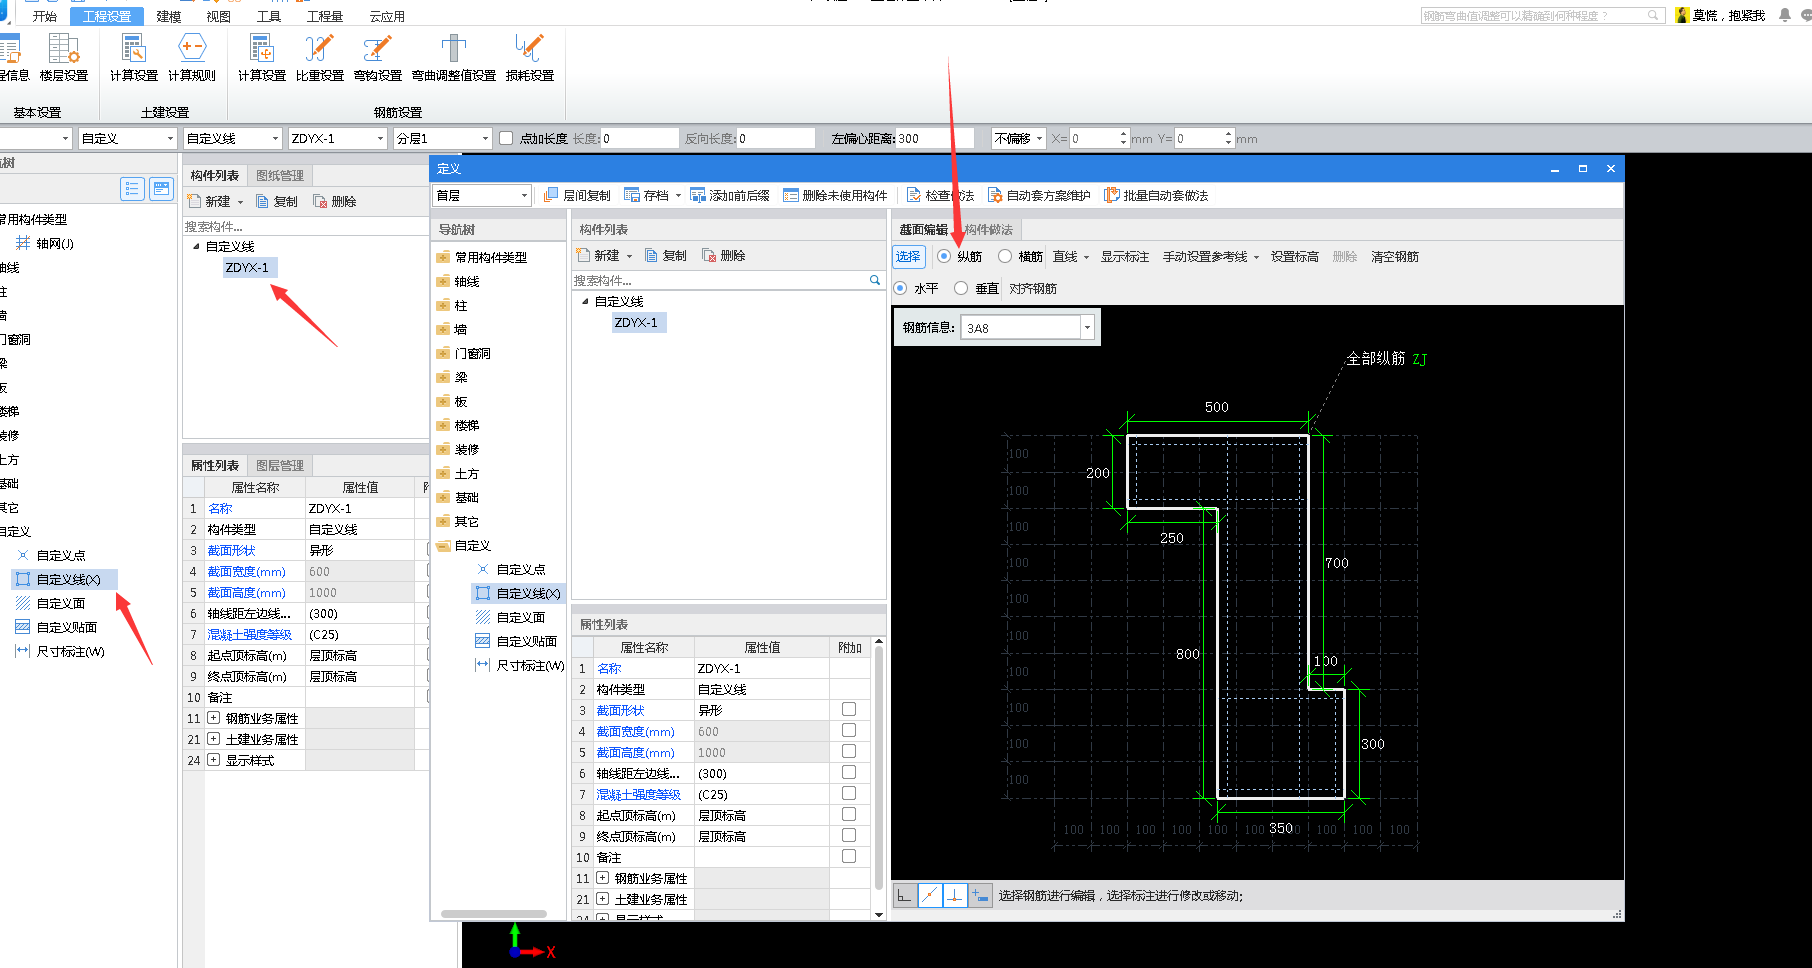Tick 附加 checkbox for 备注 row

849,856
